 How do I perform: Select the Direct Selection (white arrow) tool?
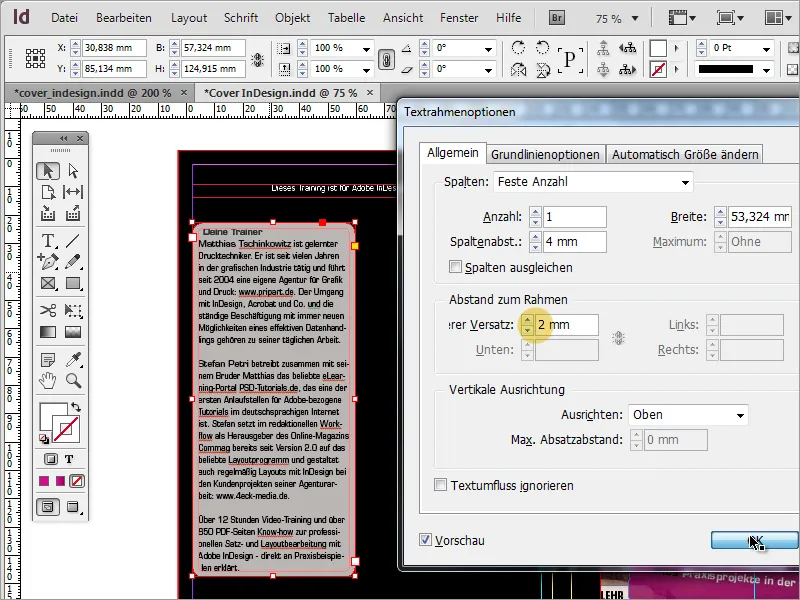click(73, 171)
